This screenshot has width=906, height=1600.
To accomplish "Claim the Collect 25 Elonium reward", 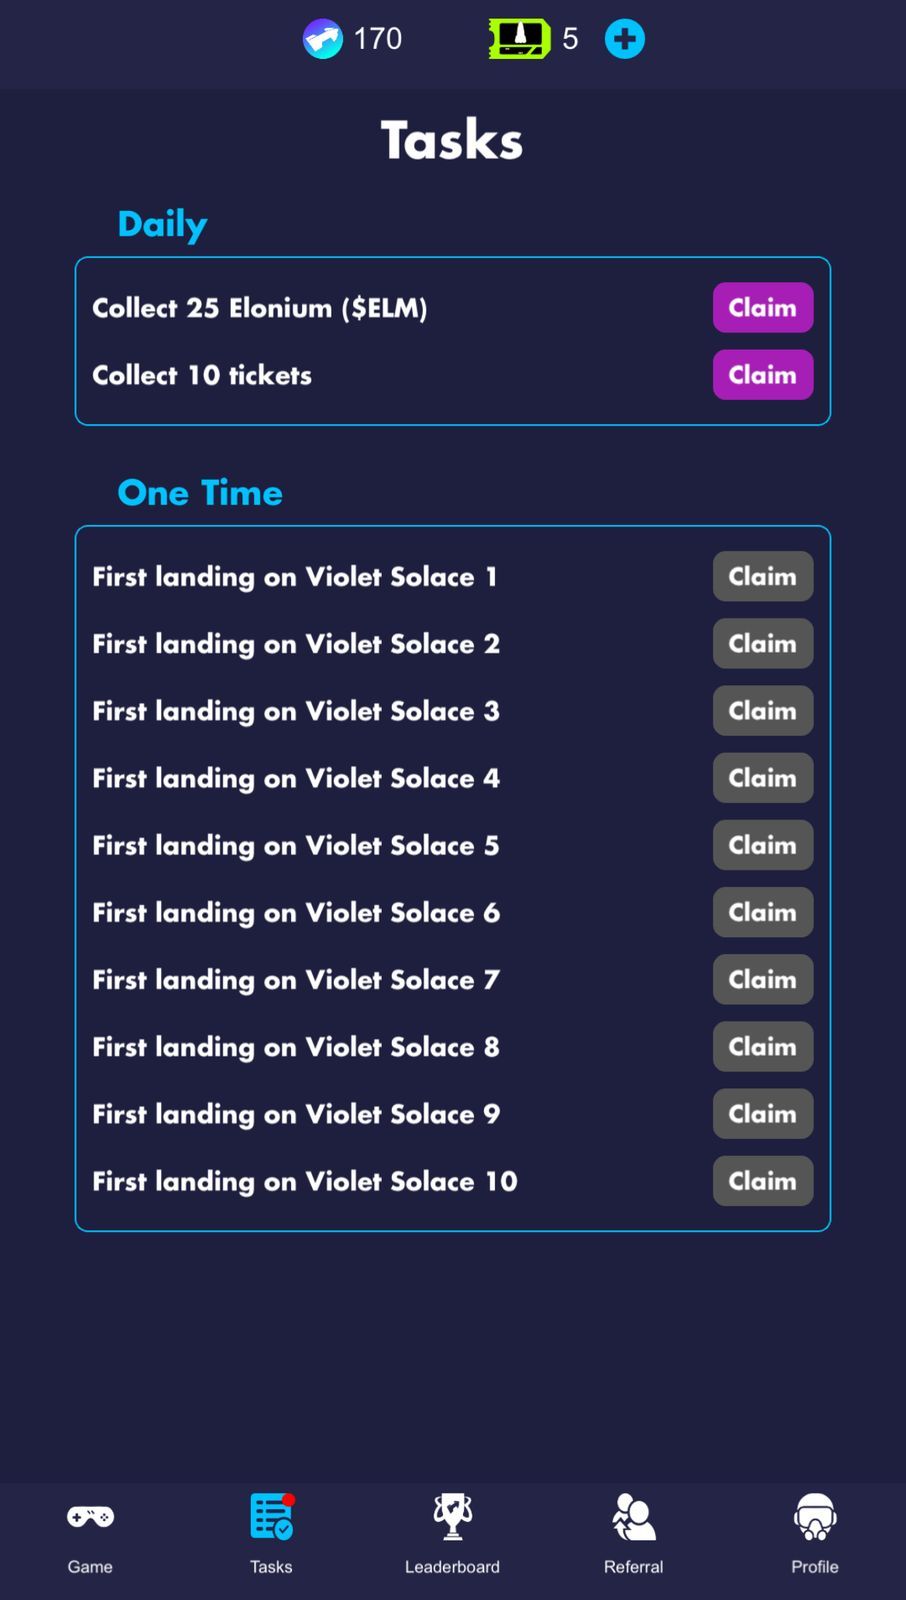I will click(x=762, y=308).
